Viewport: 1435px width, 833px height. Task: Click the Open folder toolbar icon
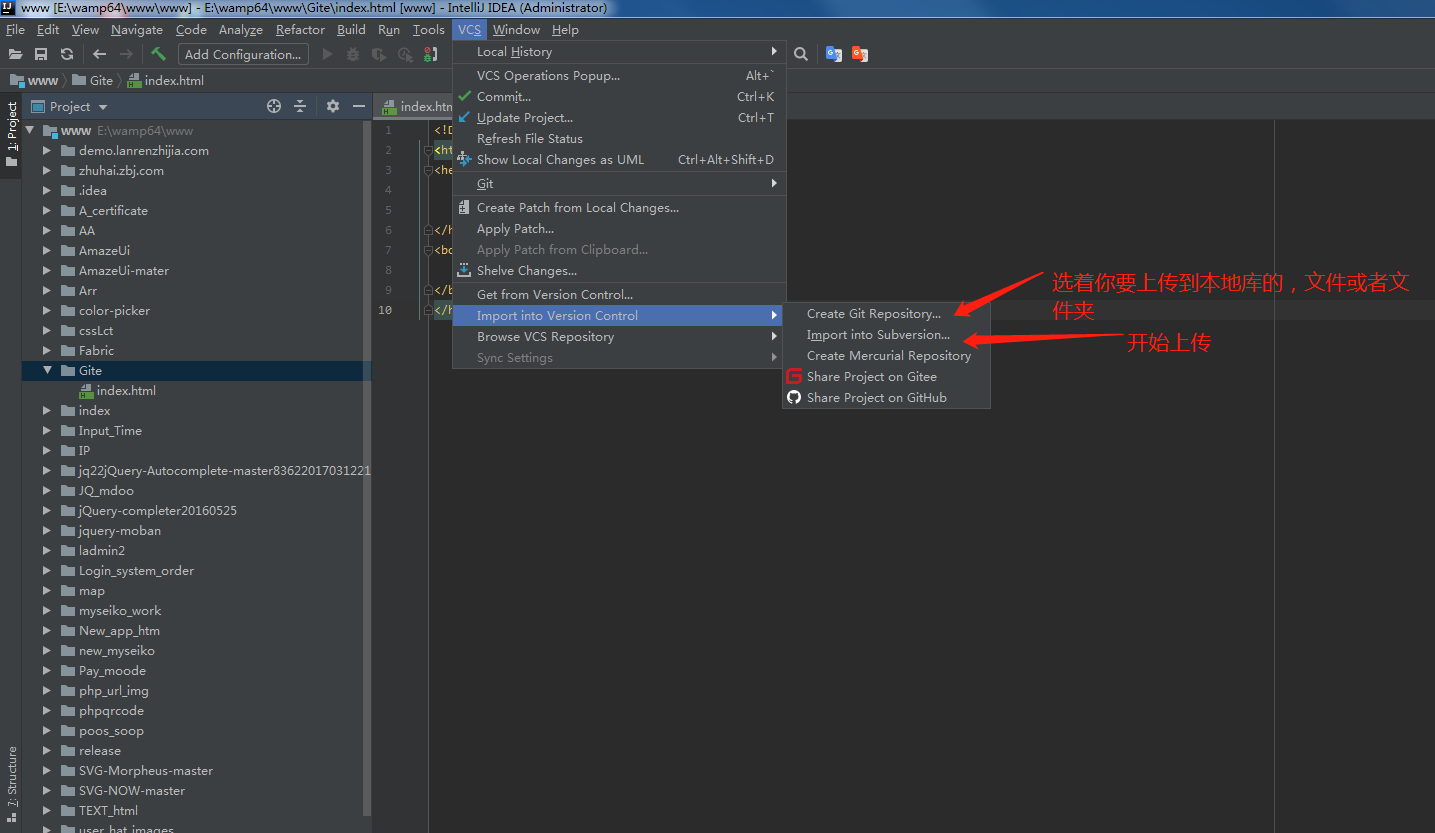pos(15,54)
